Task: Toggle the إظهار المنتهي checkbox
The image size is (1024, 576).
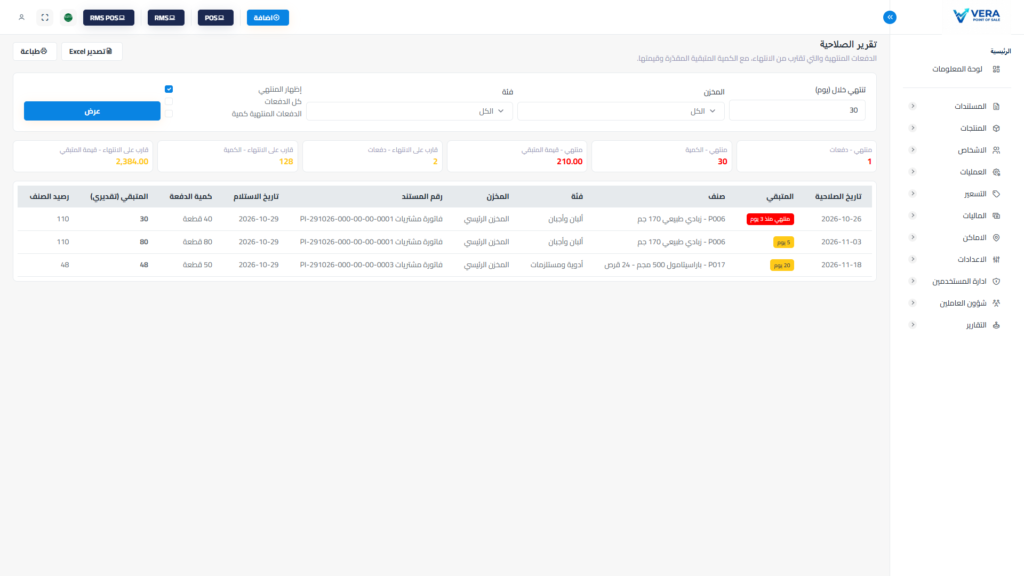Action: point(168,89)
